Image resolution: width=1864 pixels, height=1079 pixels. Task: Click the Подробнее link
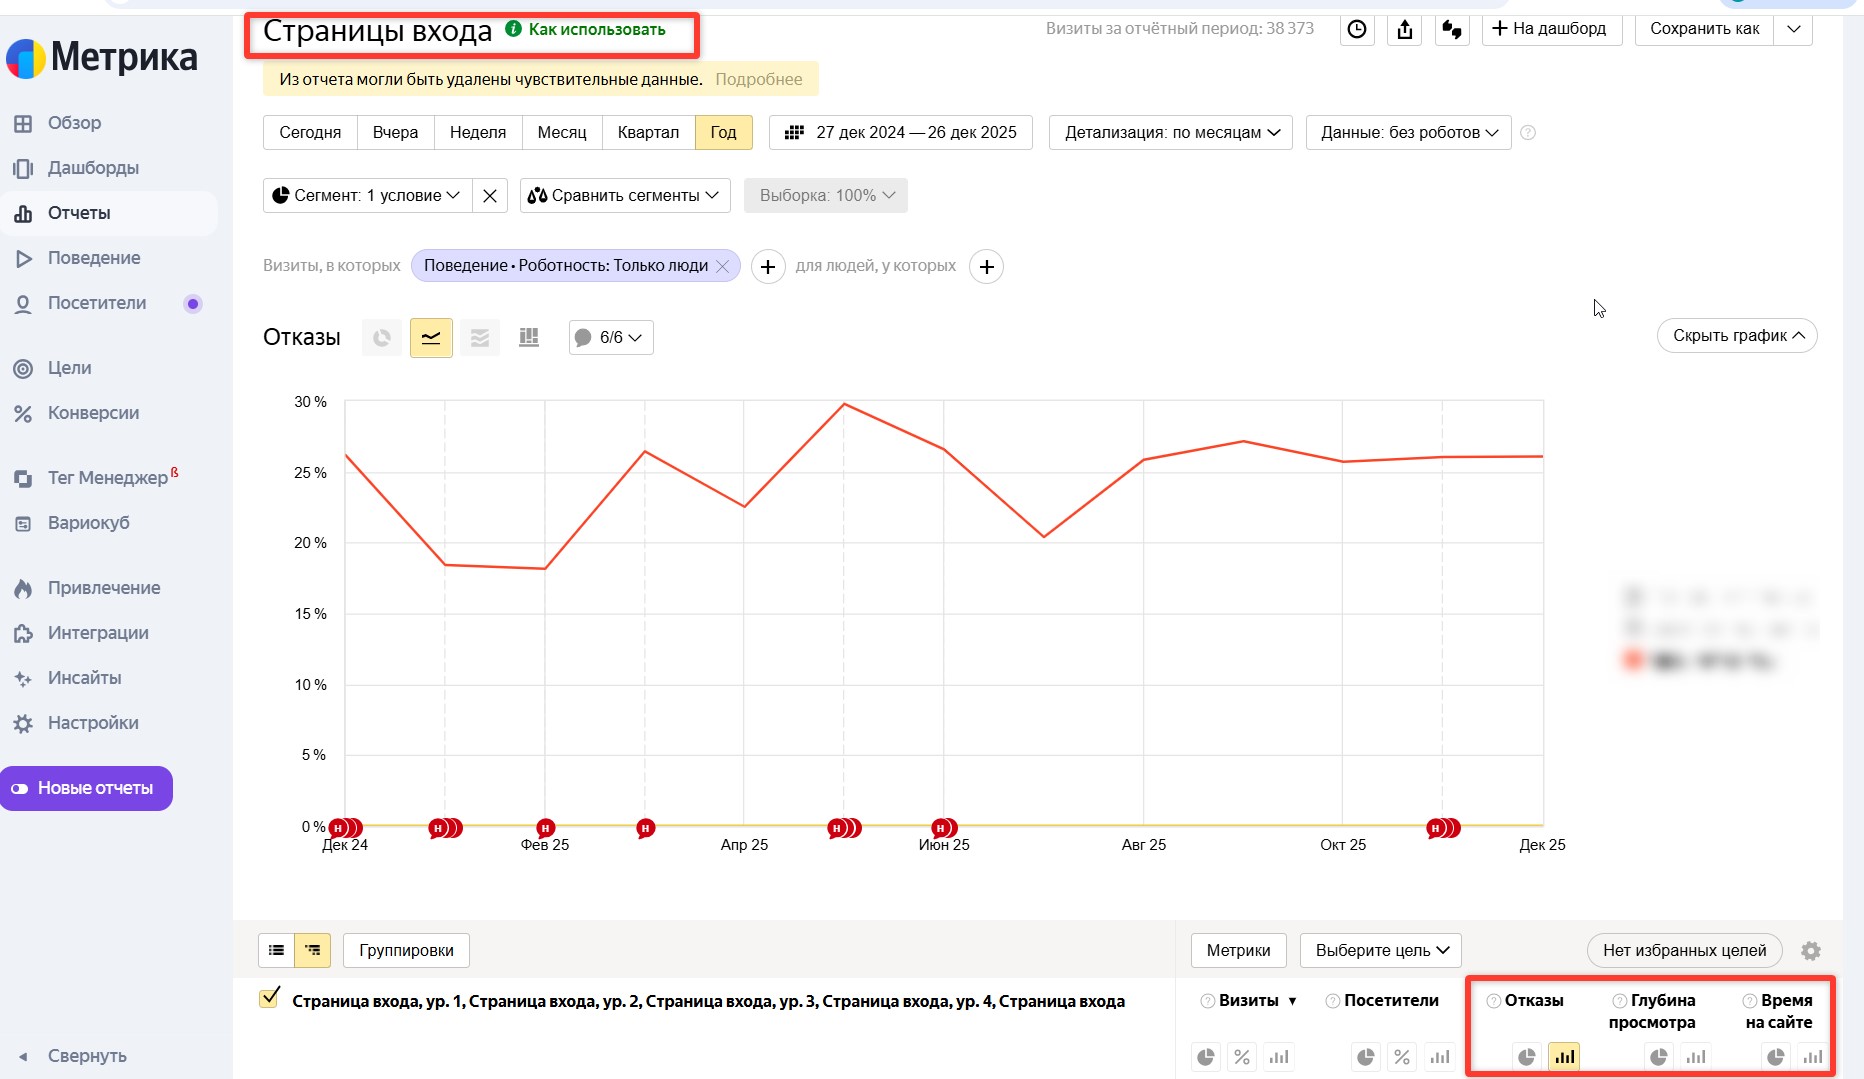pyautogui.click(x=758, y=80)
